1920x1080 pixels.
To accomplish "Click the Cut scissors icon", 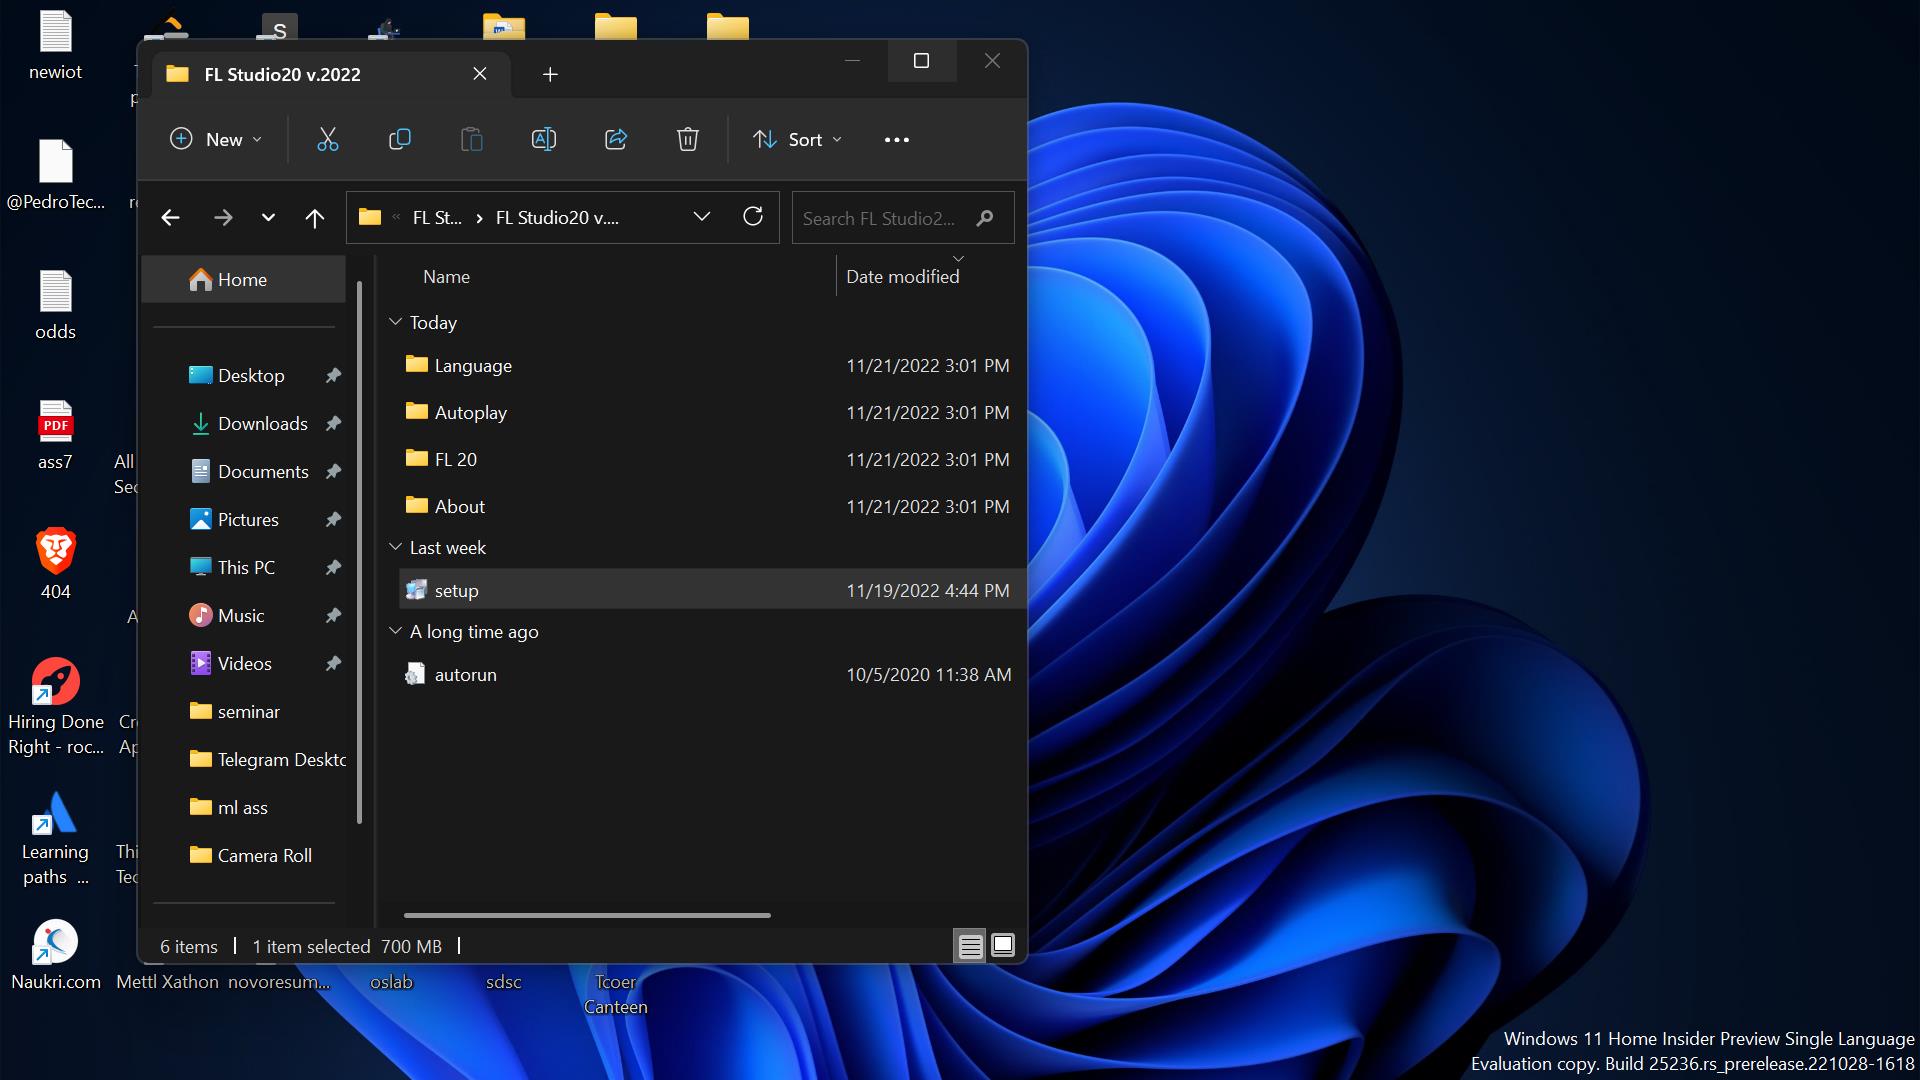I will click(x=328, y=140).
